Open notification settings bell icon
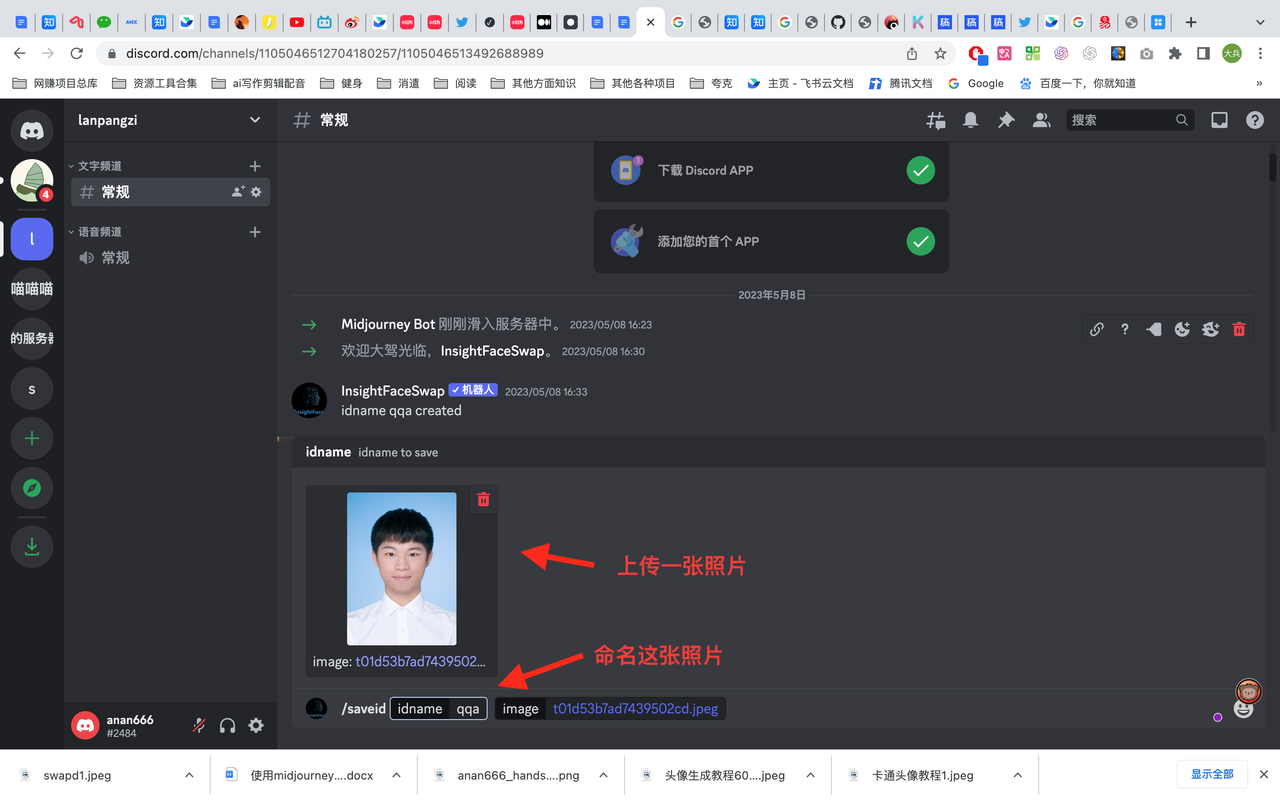 pyautogui.click(x=970, y=120)
